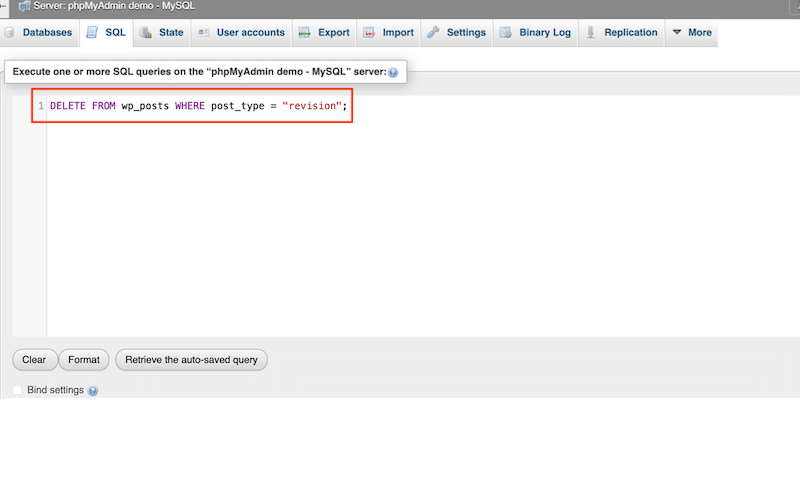Click the User accounts card icon
The height and width of the screenshot is (501, 800).
204,33
